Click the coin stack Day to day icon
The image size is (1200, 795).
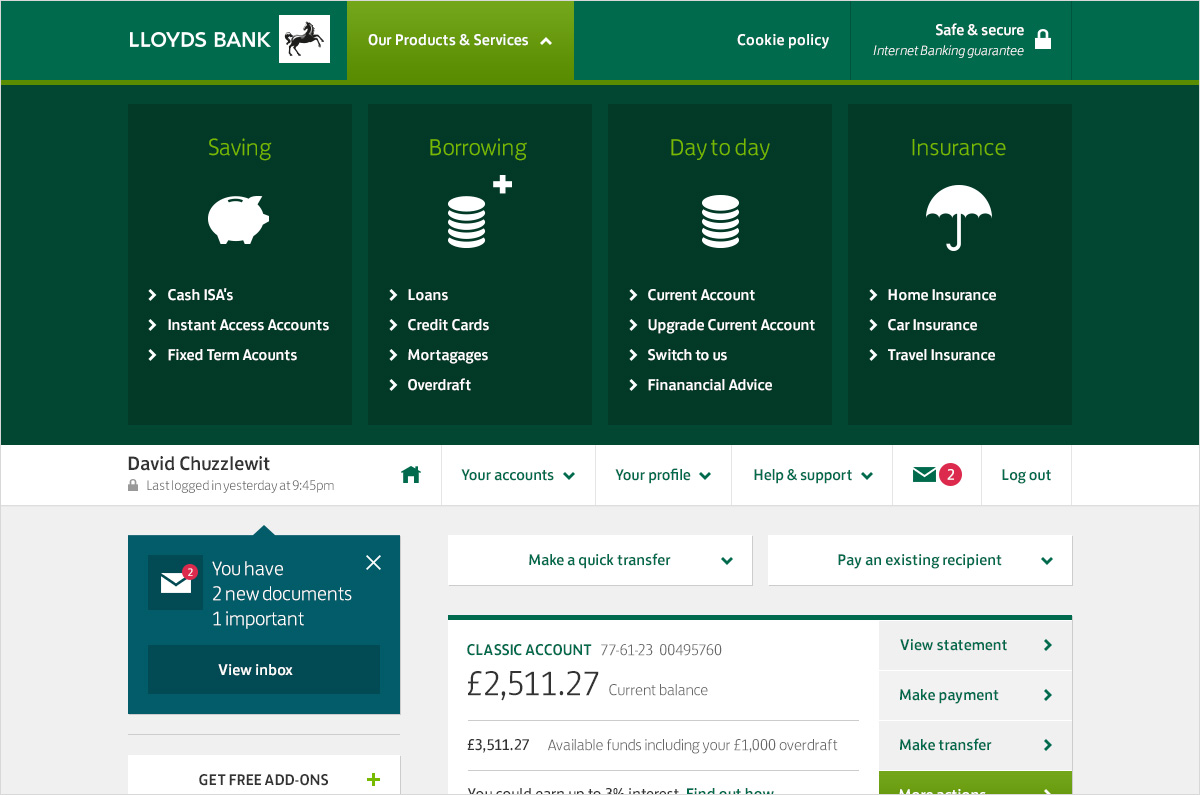point(720,222)
